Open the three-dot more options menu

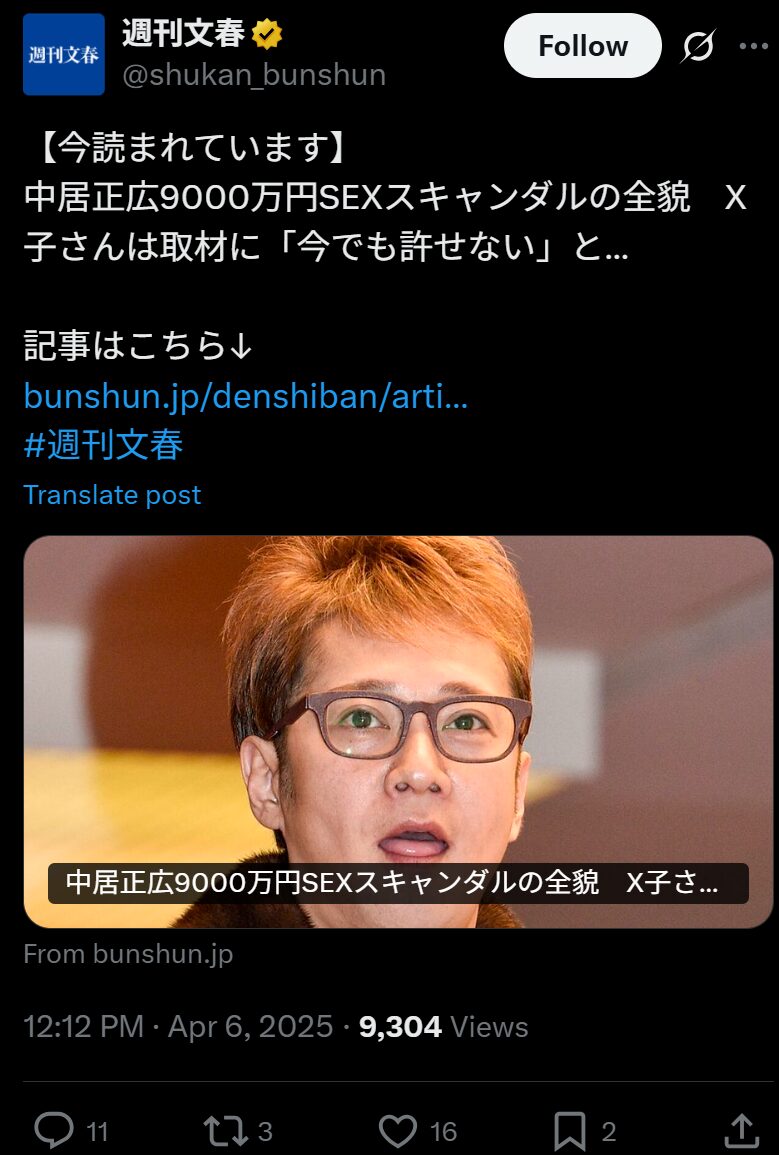[753, 46]
